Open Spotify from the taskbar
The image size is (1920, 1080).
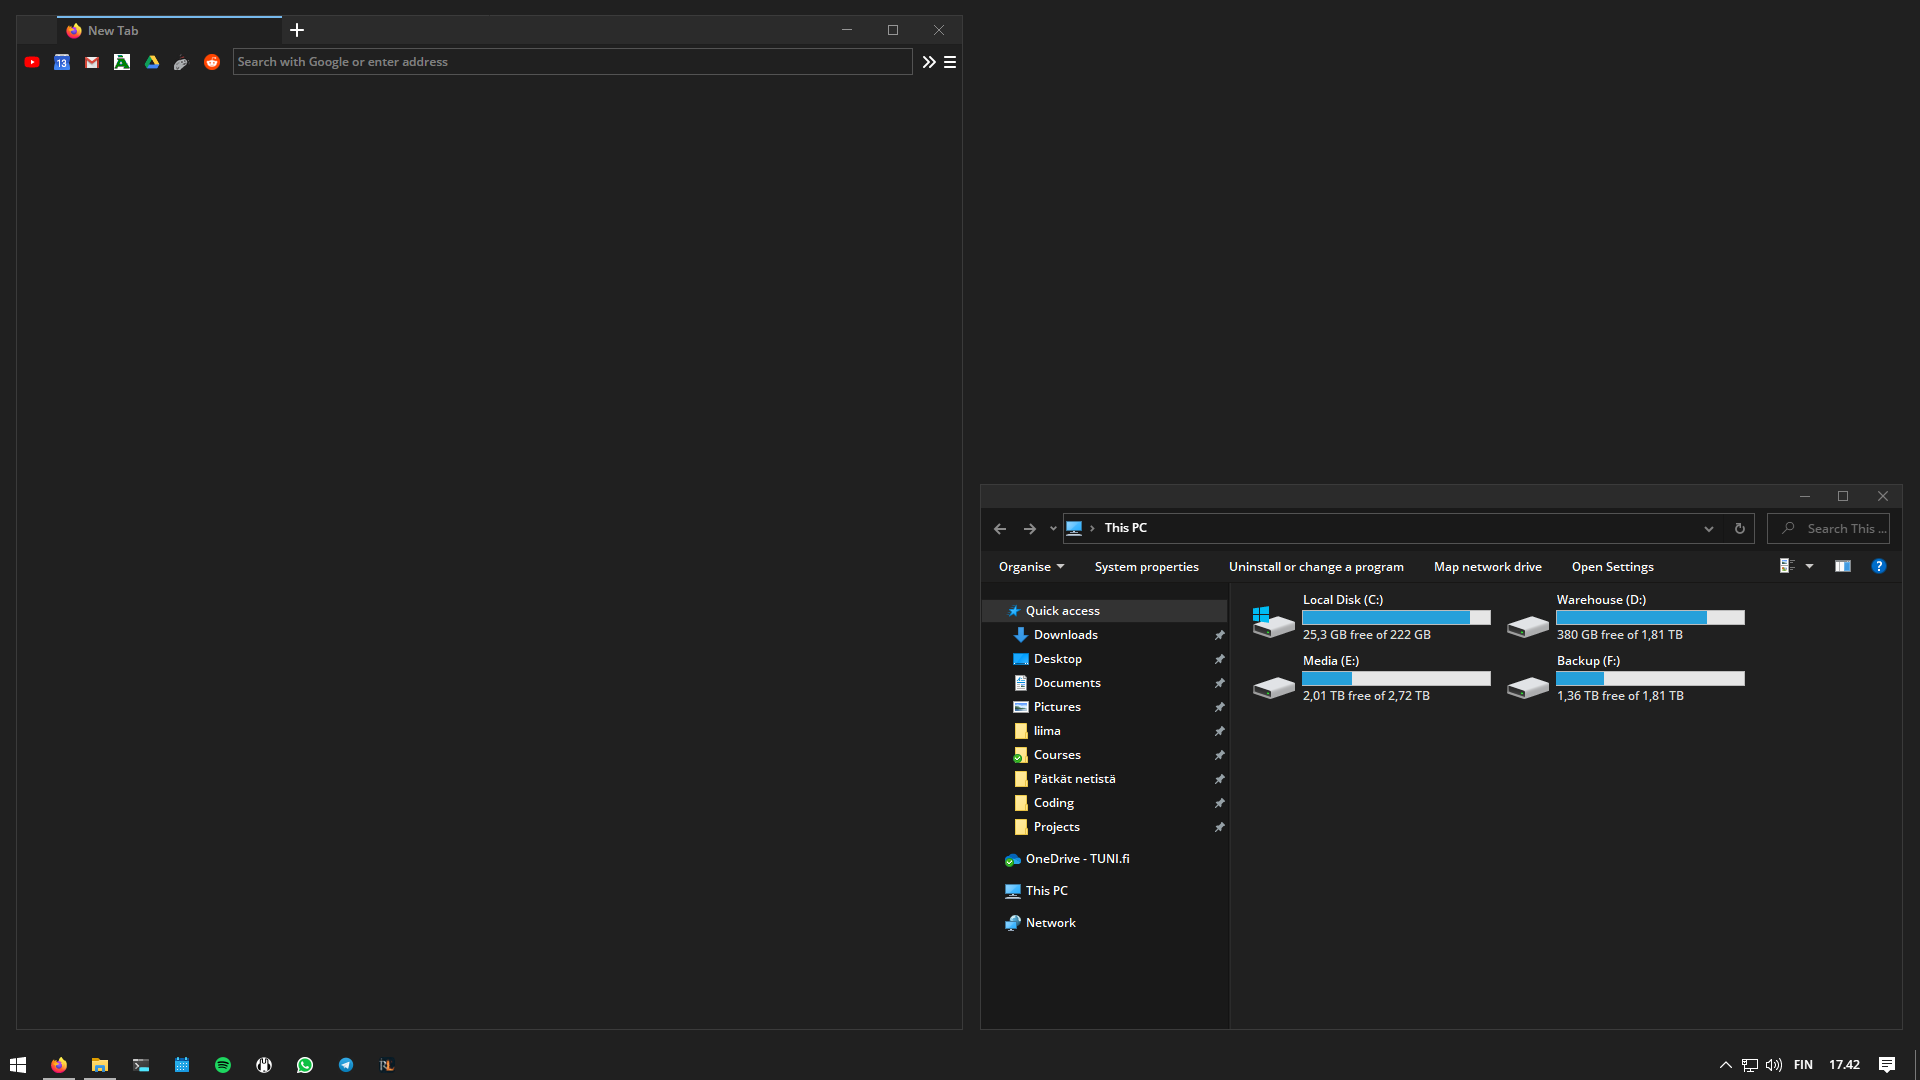point(223,1065)
